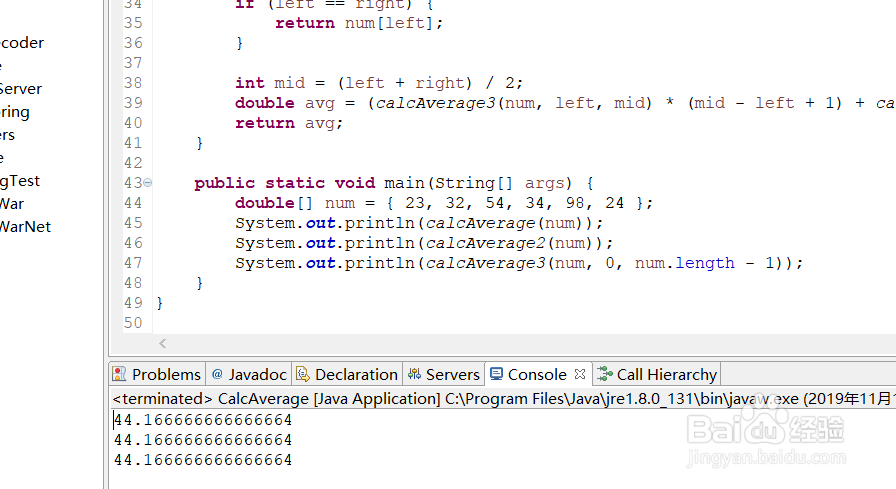Image resolution: width=896 pixels, height=489 pixels.
Task: Click the Javadoc @ icon
Action: [217, 374]
